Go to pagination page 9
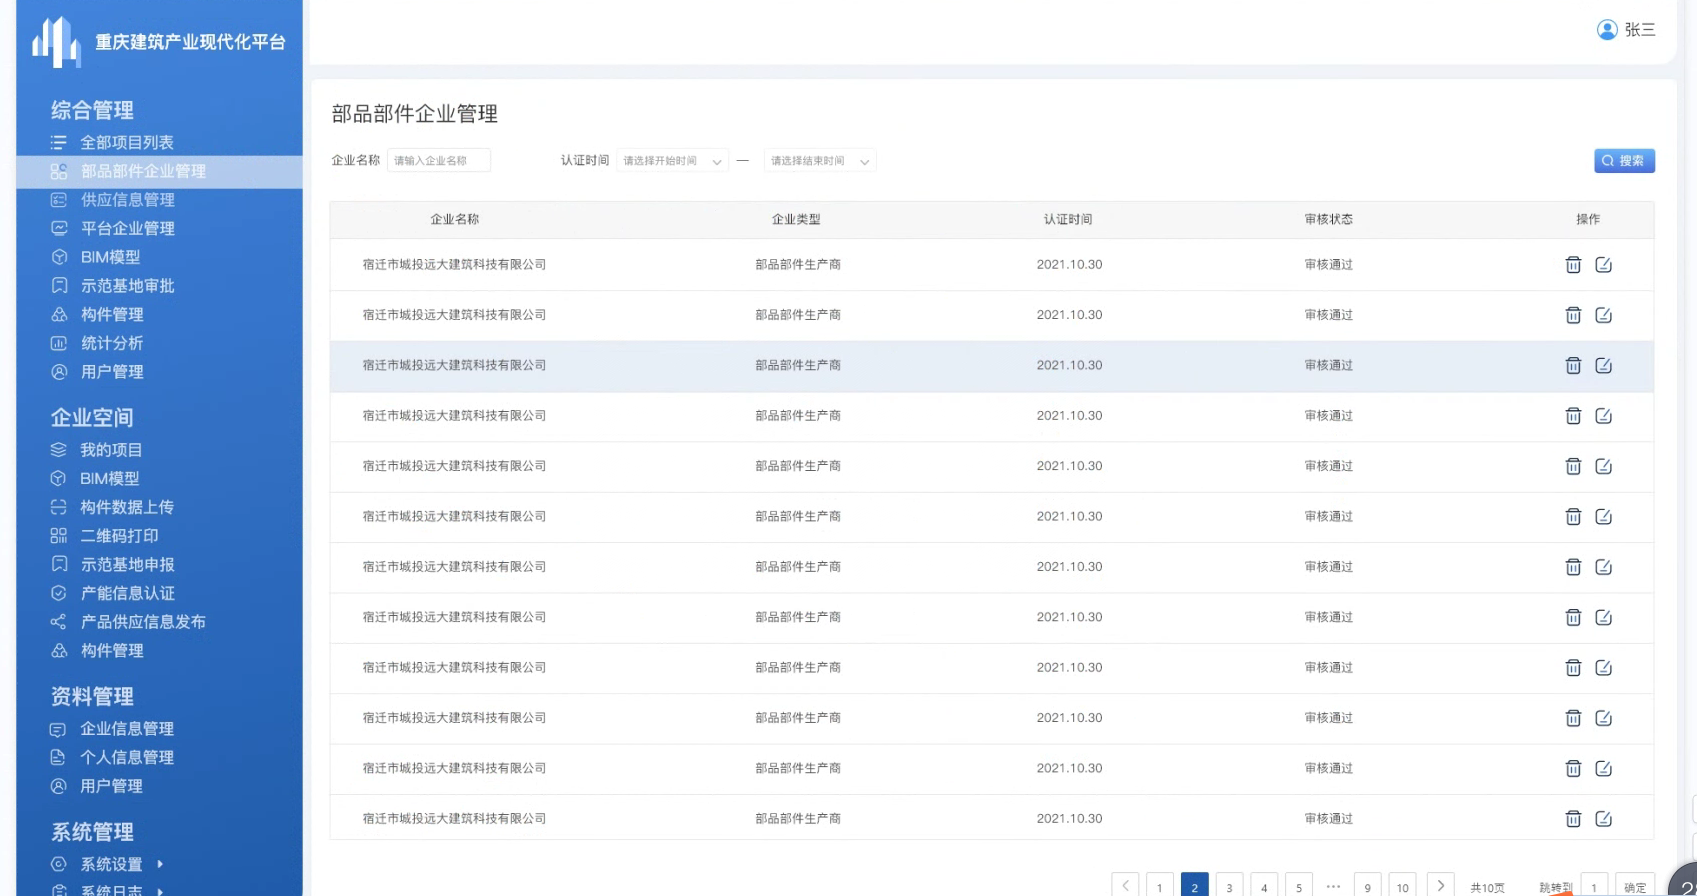 point(1368,887)
